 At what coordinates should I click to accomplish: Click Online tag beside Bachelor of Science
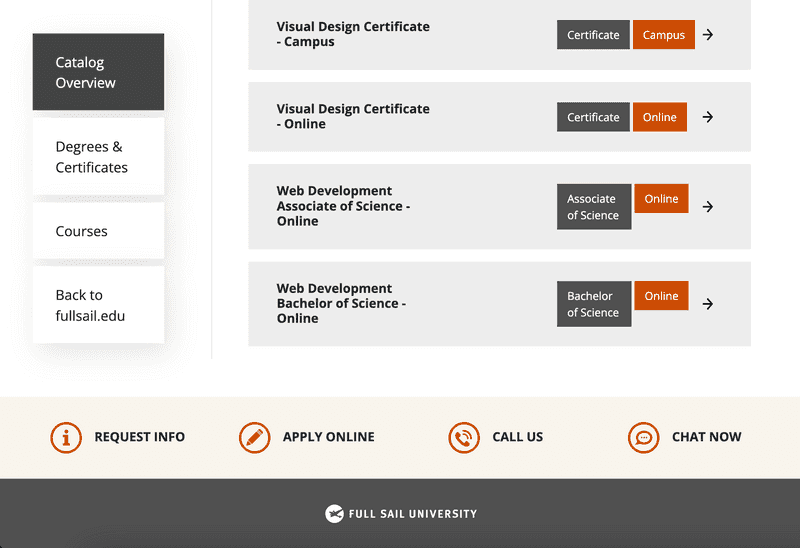[x=661, y=295]
